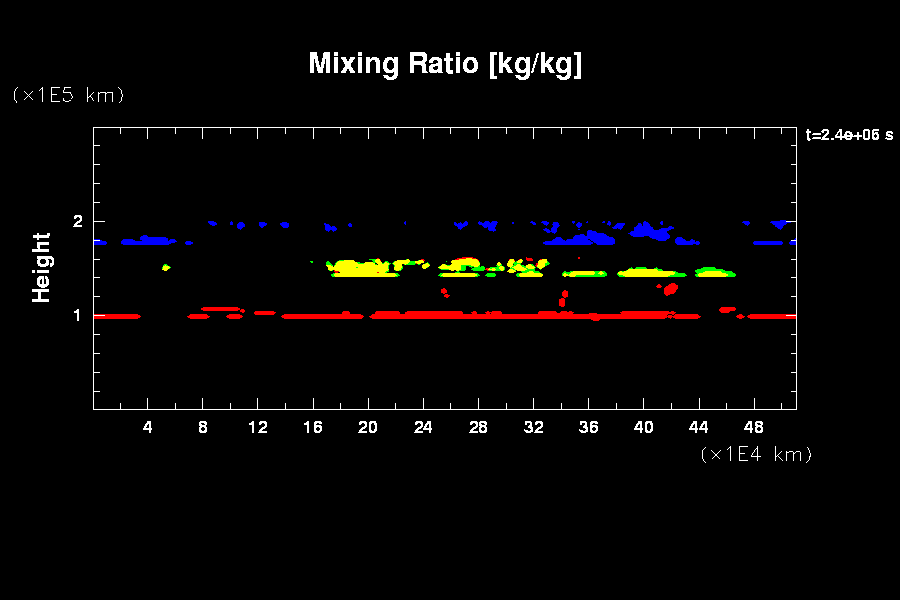
Task: Click the isolated red blob near x=42
Action: [670, 289]
